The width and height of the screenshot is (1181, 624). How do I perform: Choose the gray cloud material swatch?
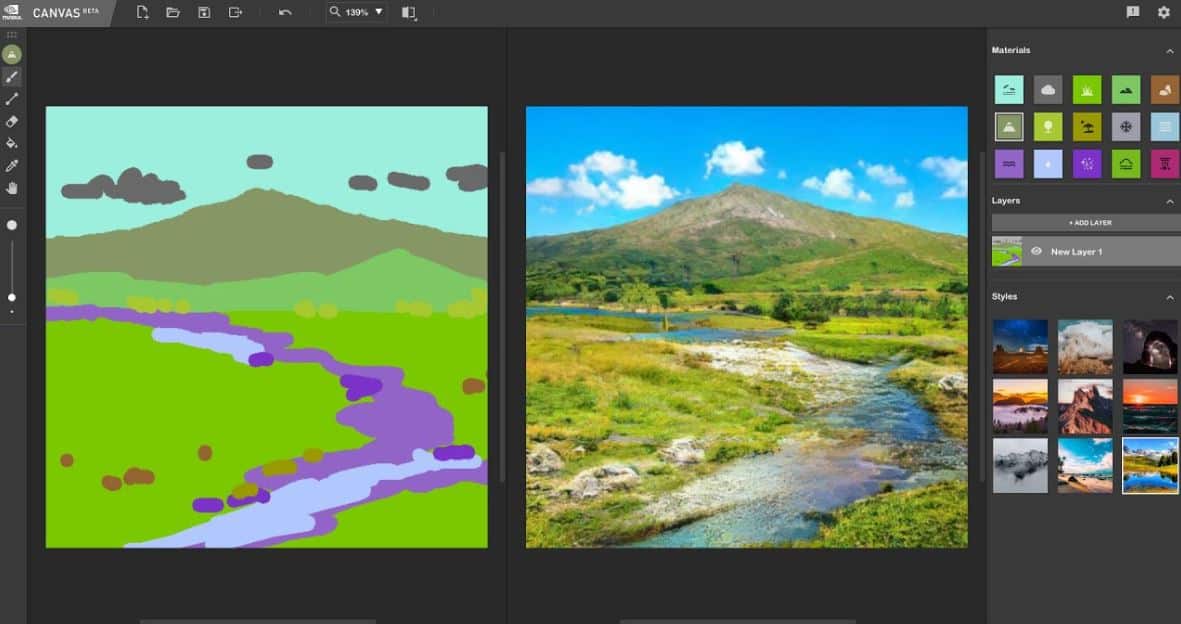(1047, 90)
